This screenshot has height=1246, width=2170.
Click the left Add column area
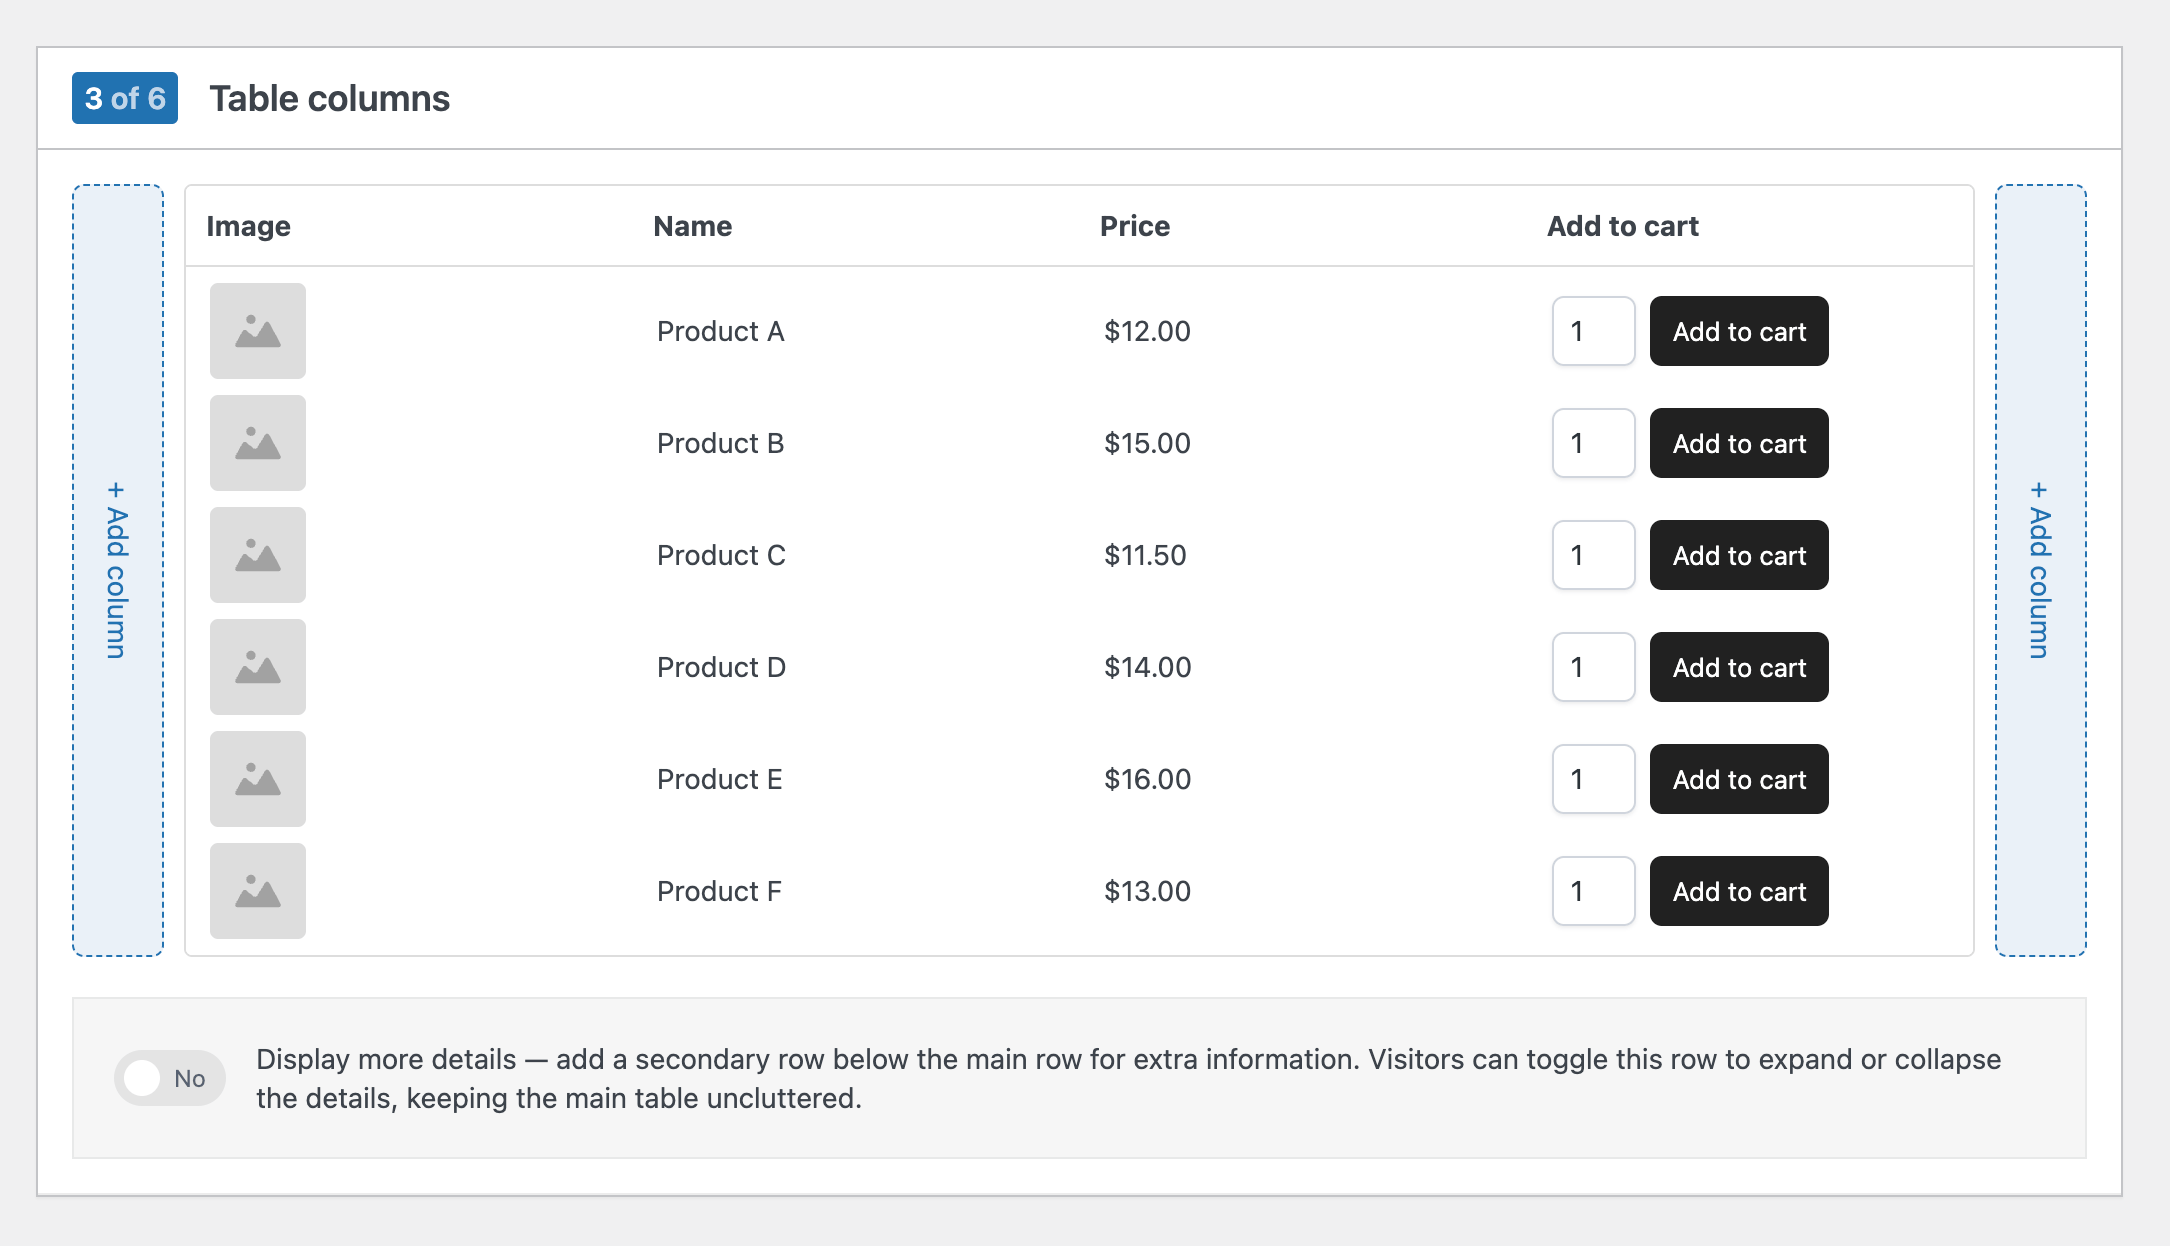tap(118, 570)
